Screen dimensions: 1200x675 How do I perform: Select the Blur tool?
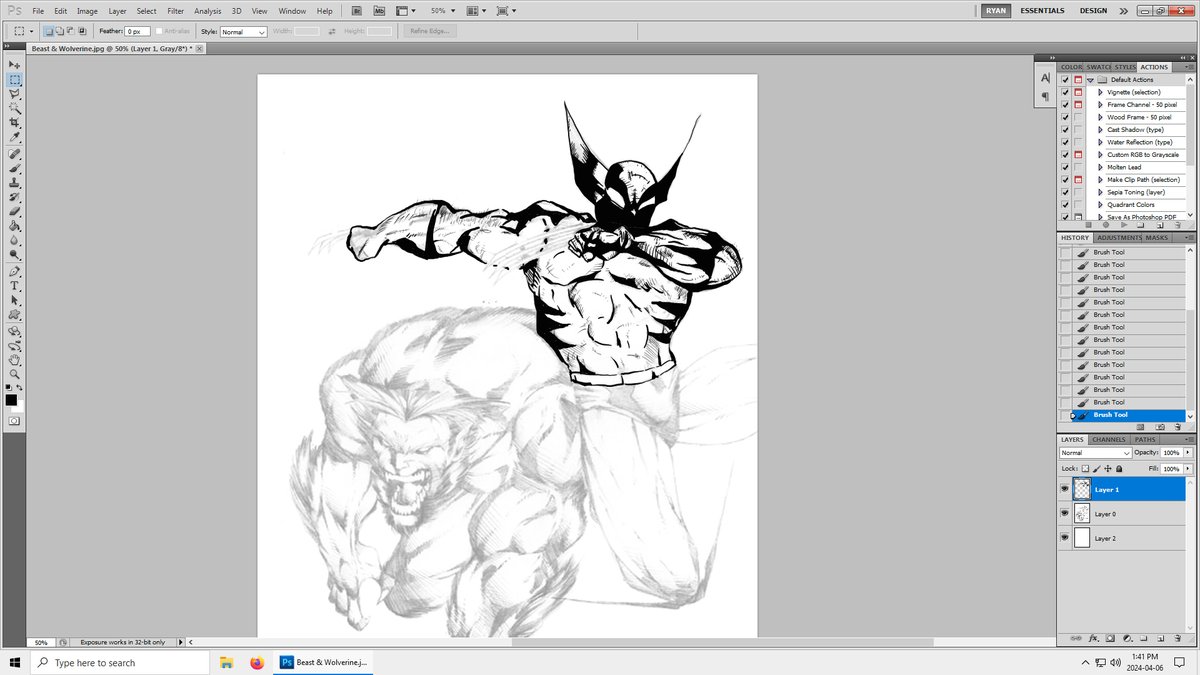(15, 240)
